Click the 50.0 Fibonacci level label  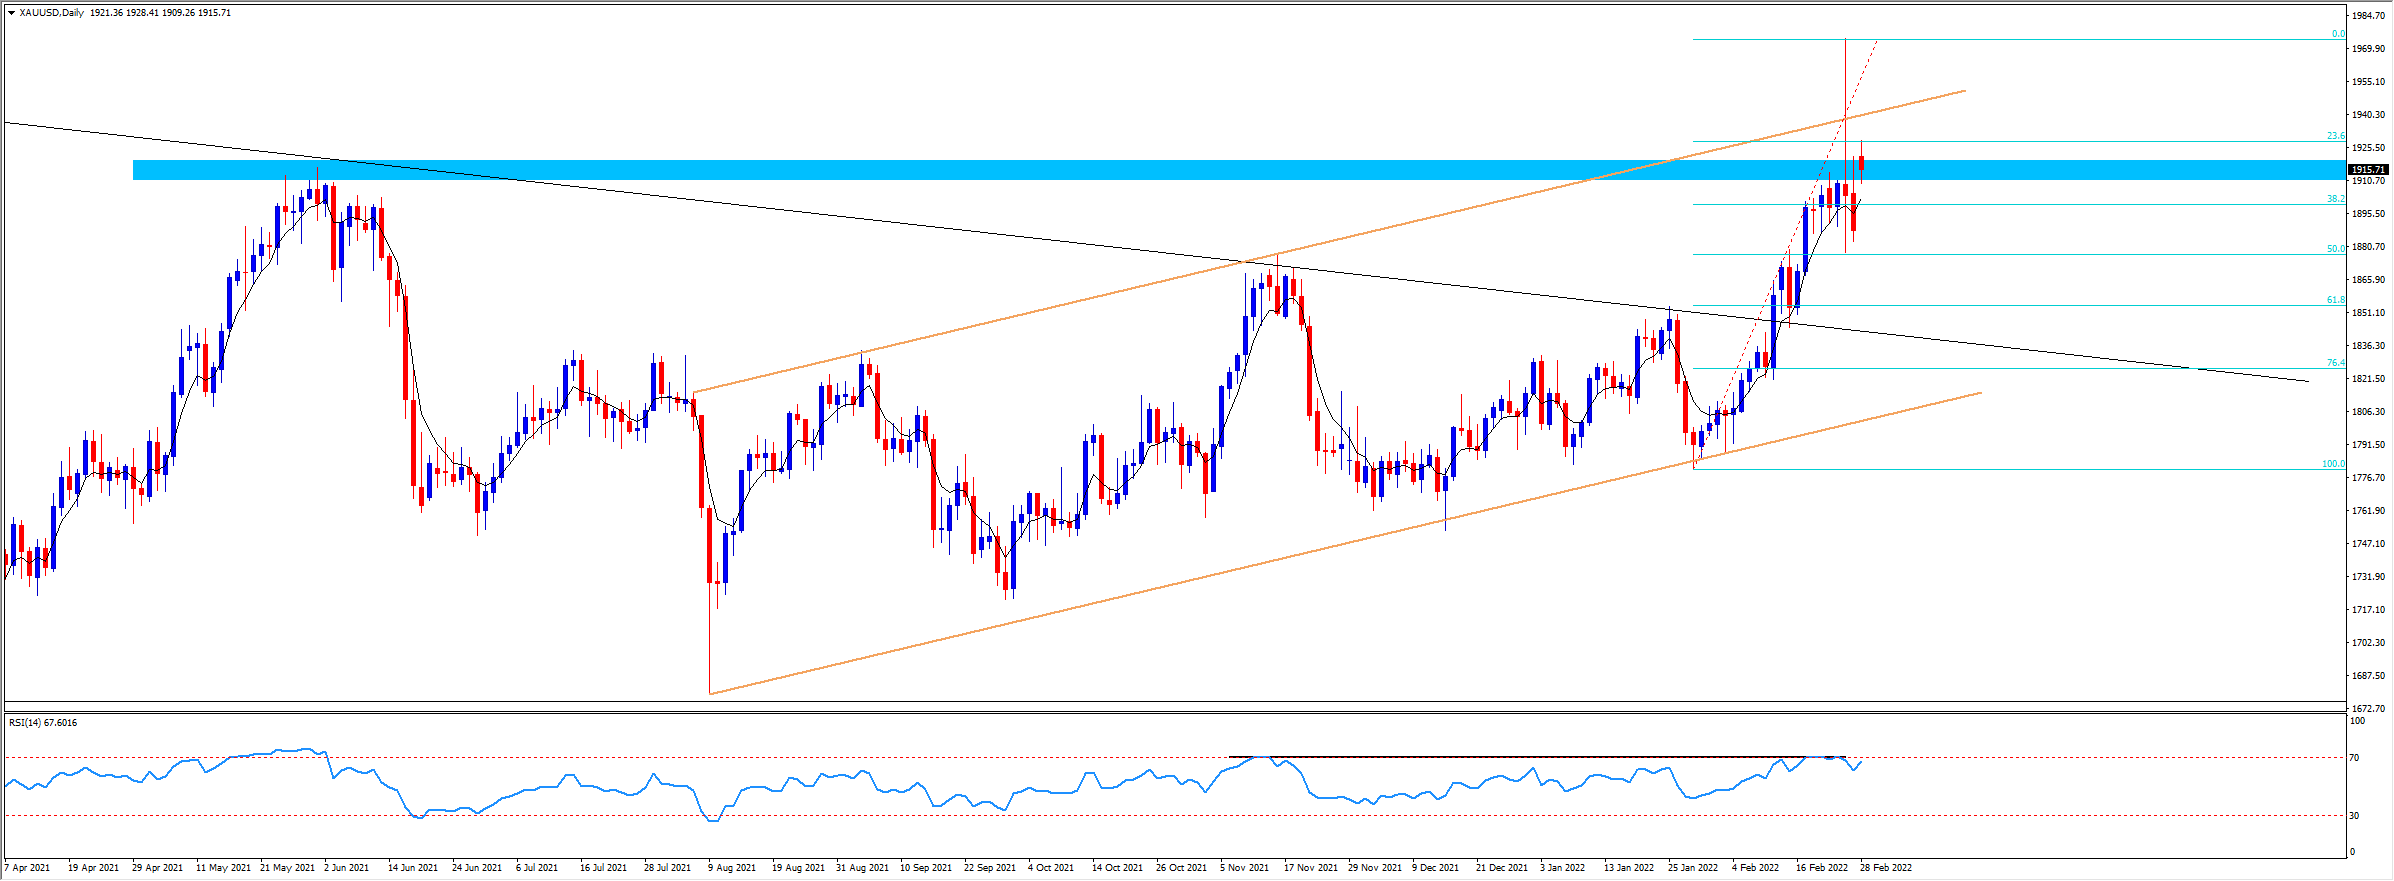pyautogui.click(x=2335, y=249)
